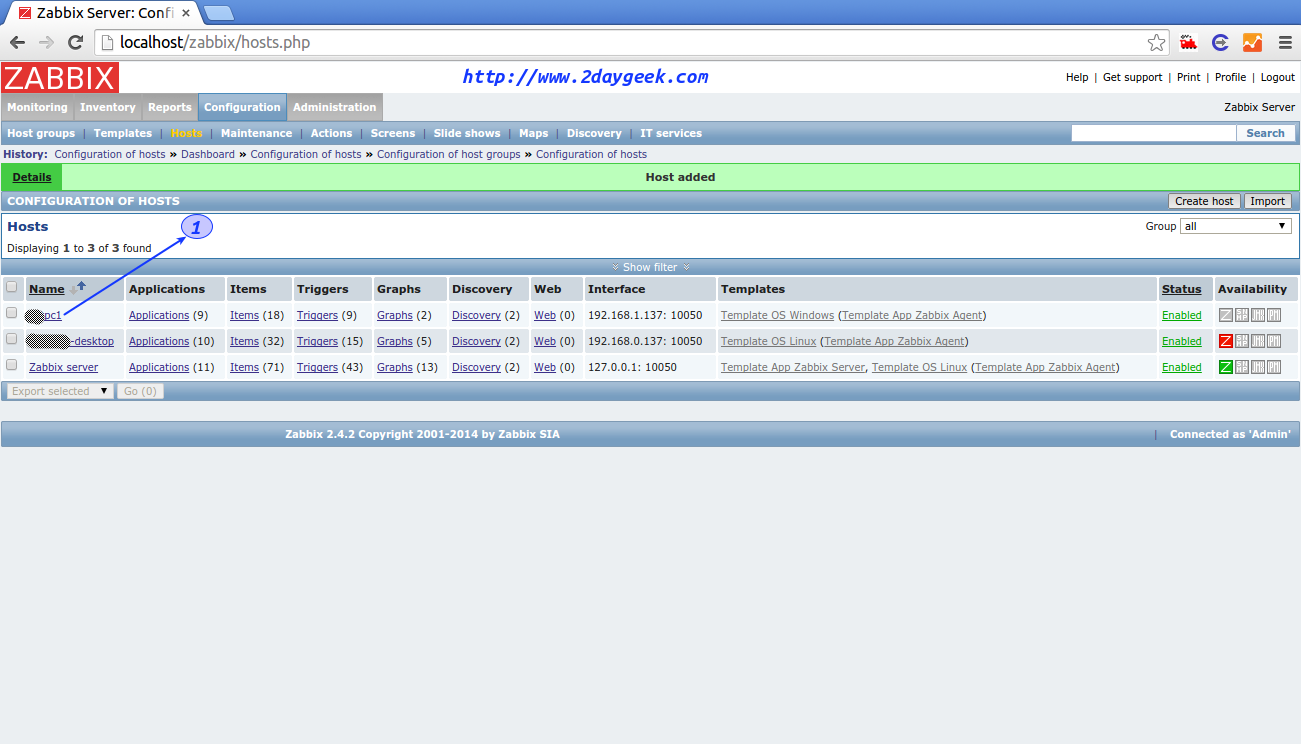1301x744 pixels.
Task: Click Details in the Host added message
Action: pyautogui.click(x=32, y=177)
